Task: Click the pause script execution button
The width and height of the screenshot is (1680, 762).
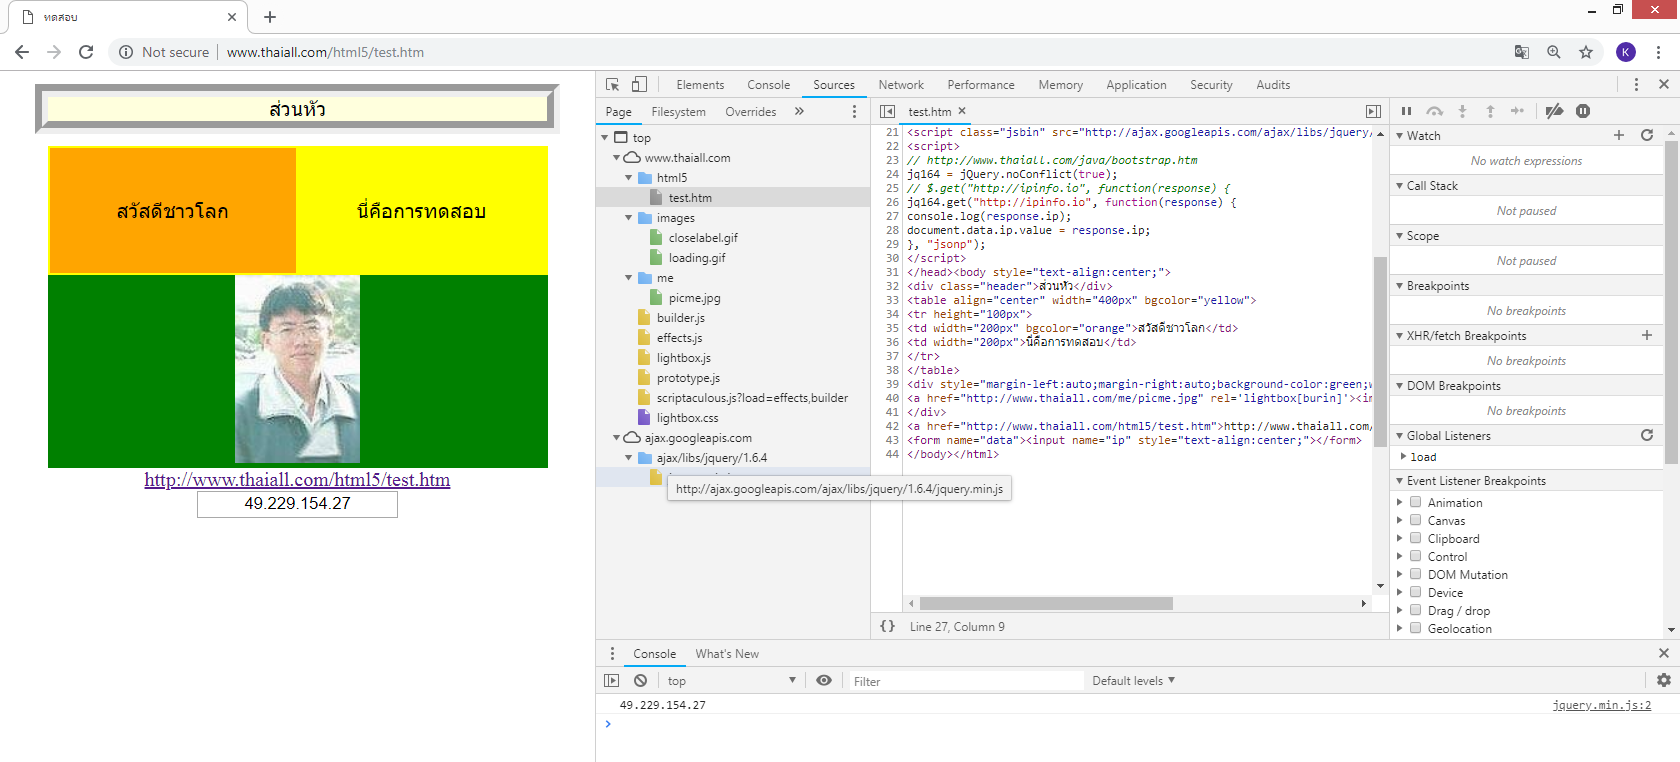Action: [1406, 111]
